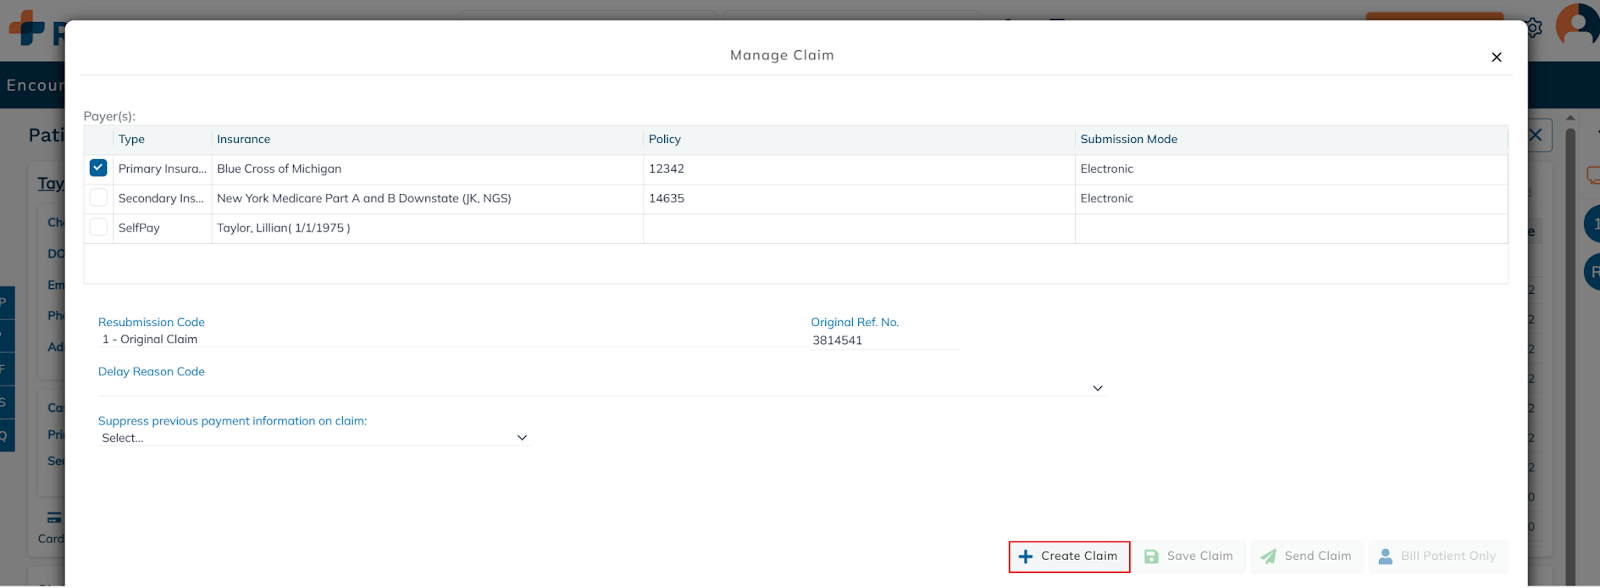The width and height of the screenshot is (1600, 588).
Task: Click the card icon in left panel
Action: click(54, 518)
